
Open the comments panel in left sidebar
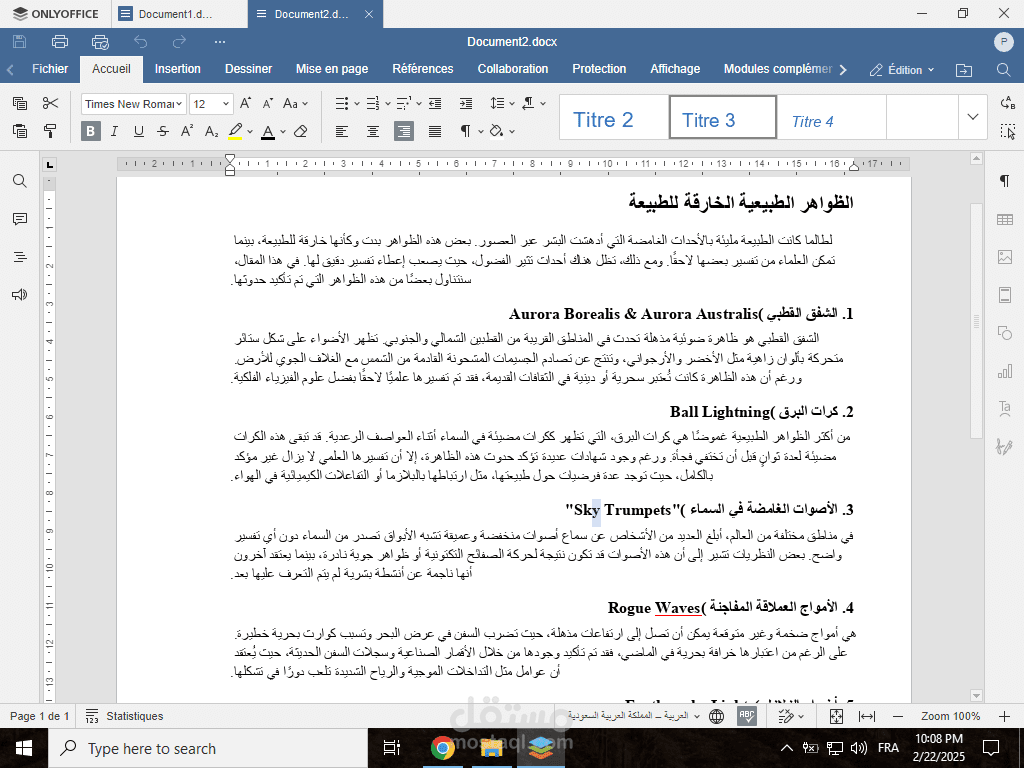click(x=20, y=219)
